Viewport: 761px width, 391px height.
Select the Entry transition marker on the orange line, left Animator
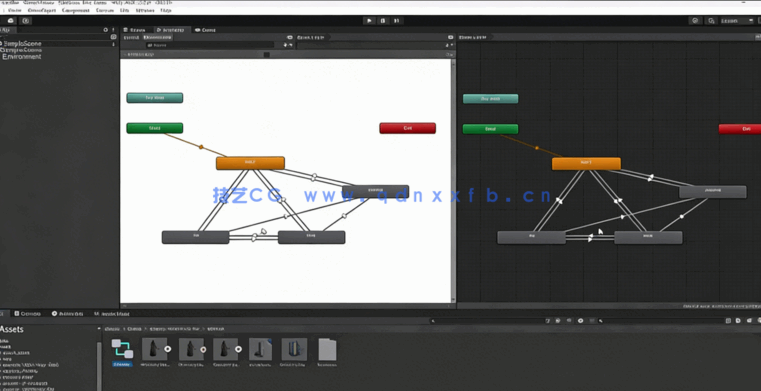pyautogui.click(x=201, y=147)
